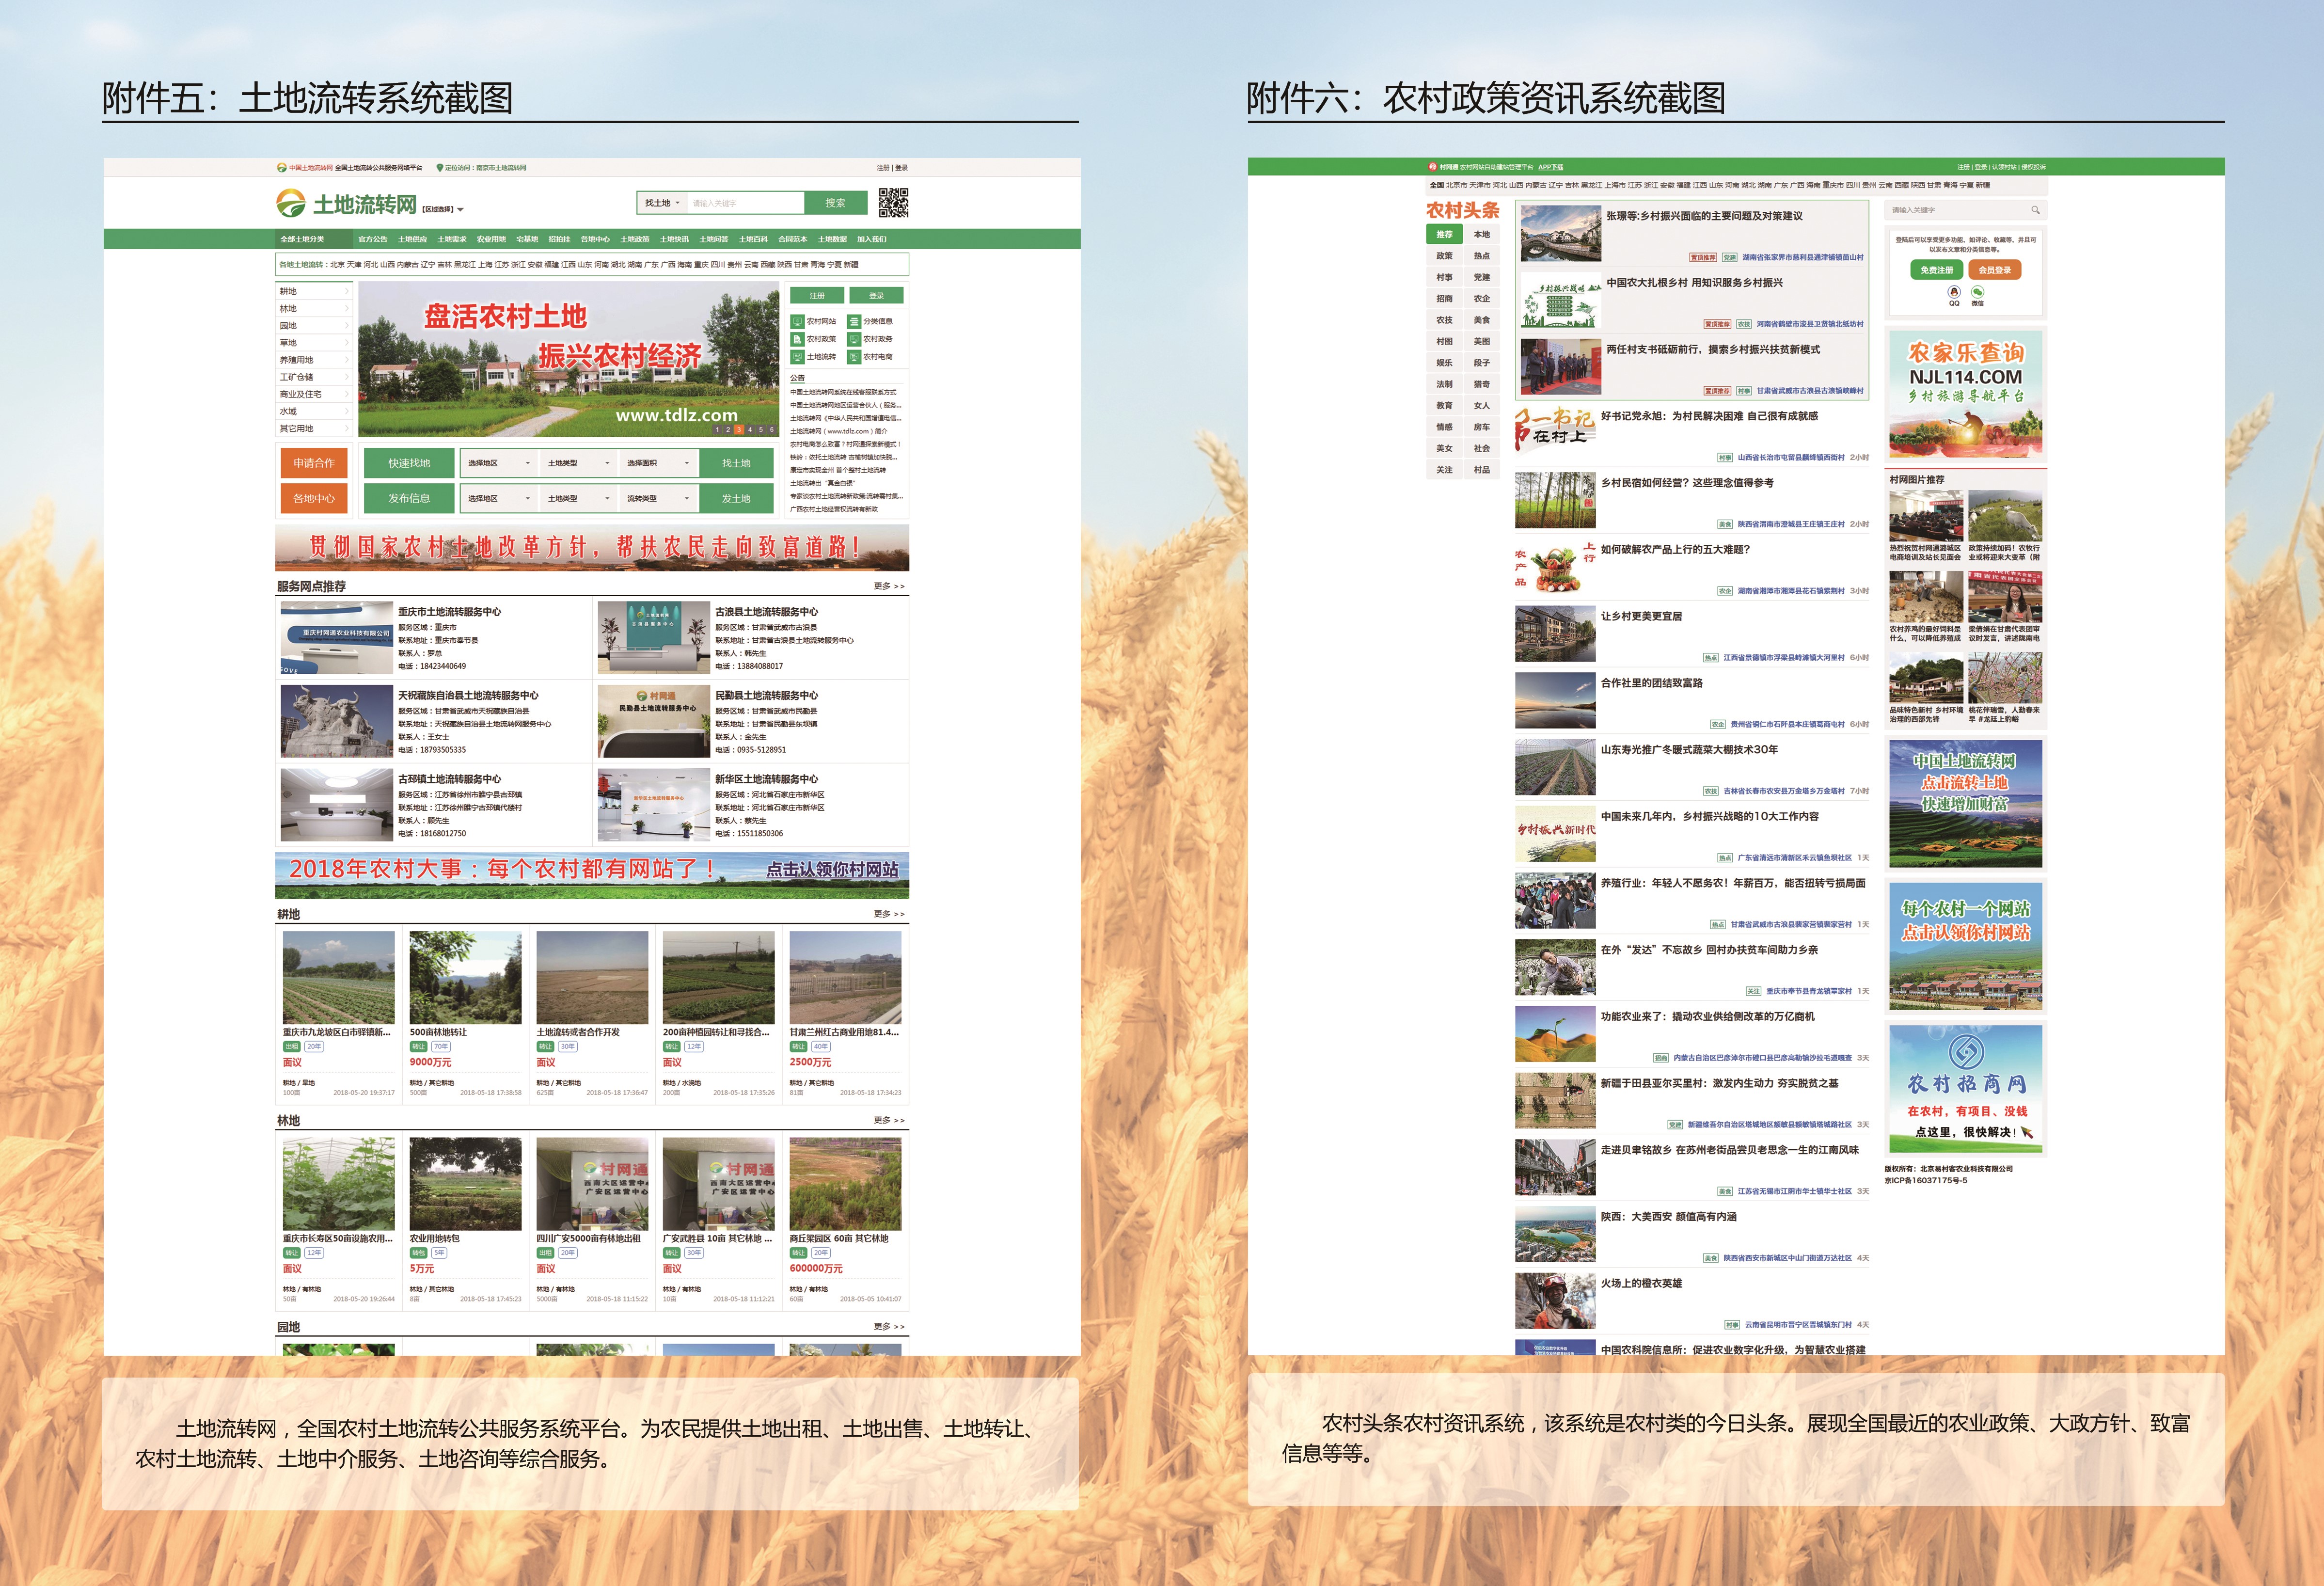Expand the 耕地 category in left sidebar
The width and height of the screenshot is (2324, 1586).
(x=314, y=292)
